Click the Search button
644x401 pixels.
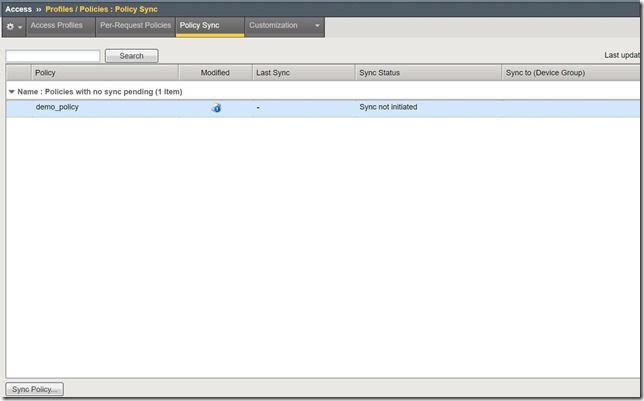pyautogui.click(x=131, y=56)
